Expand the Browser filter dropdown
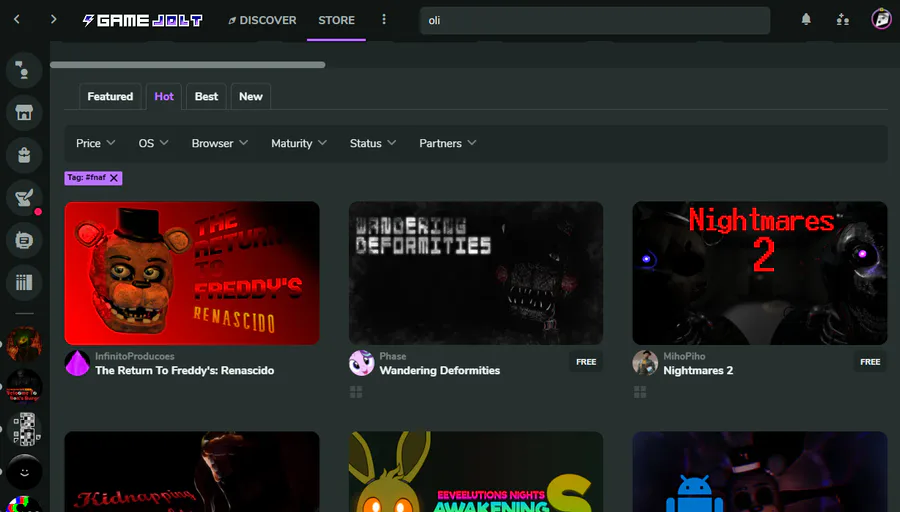 219,143
